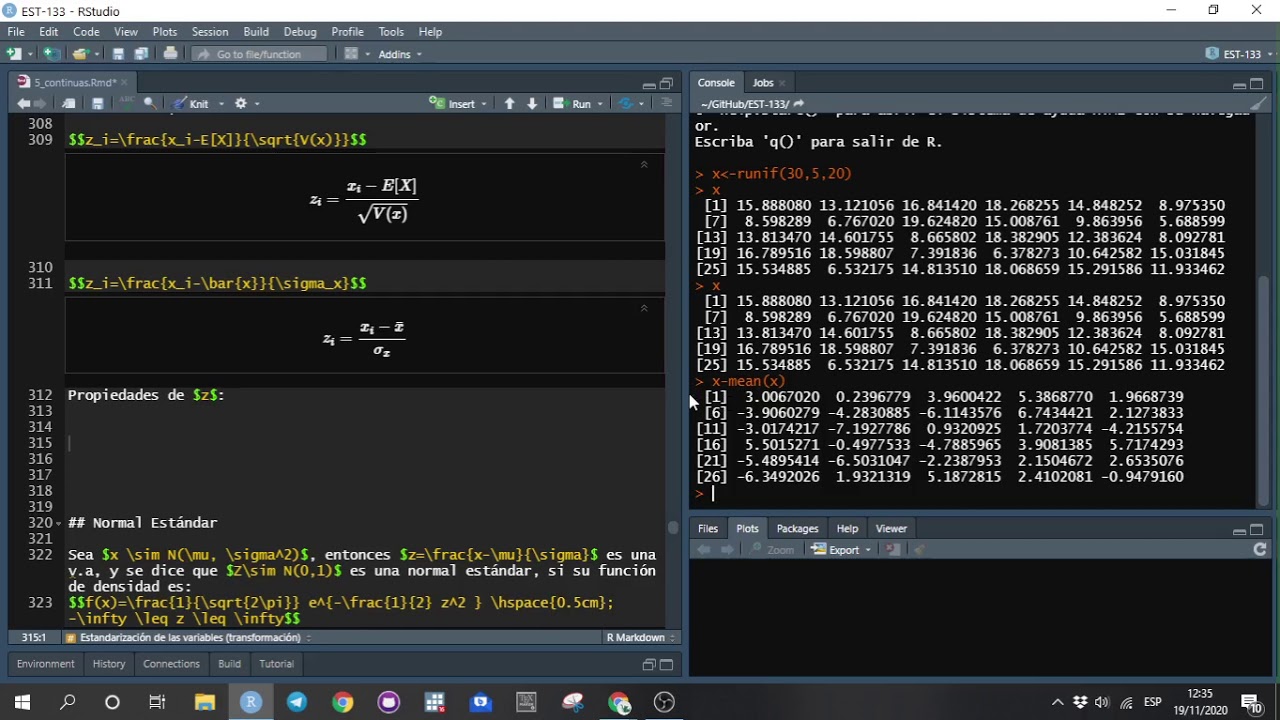Click the Run button
This screenshot has width=1280, height=720.
(572, 104)
